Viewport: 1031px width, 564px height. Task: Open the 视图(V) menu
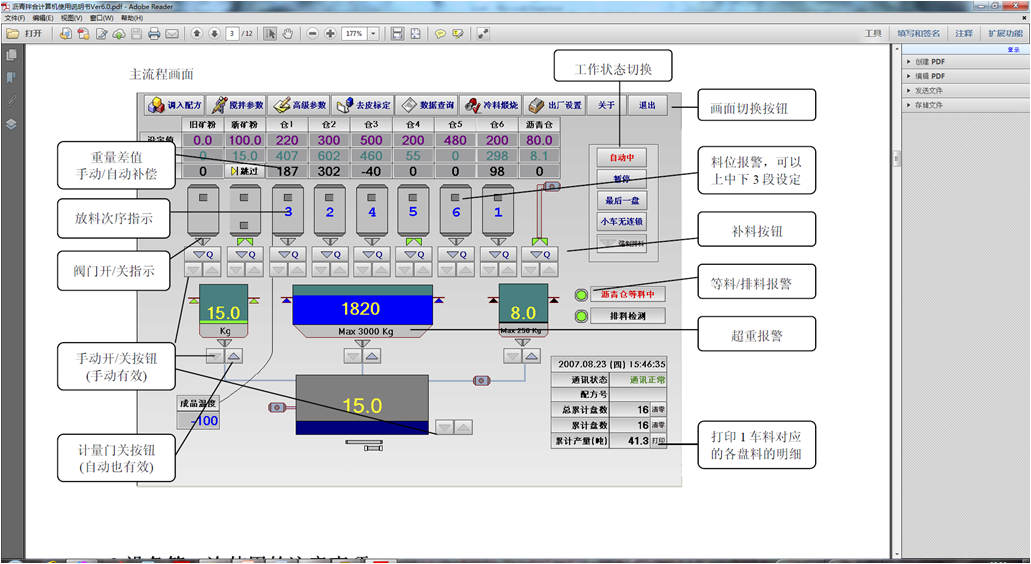pyautogui.click(x=72, y=18)
